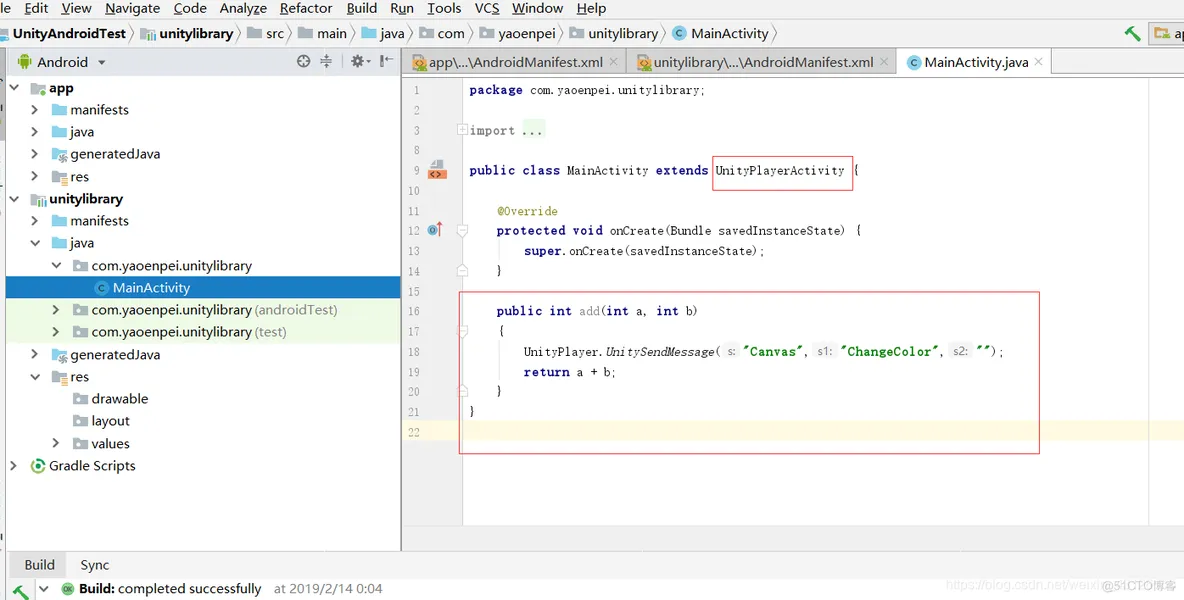Collapse the unitylibrary module node
This screenshot has width=1184, height=600.
[x=14, y=198]
